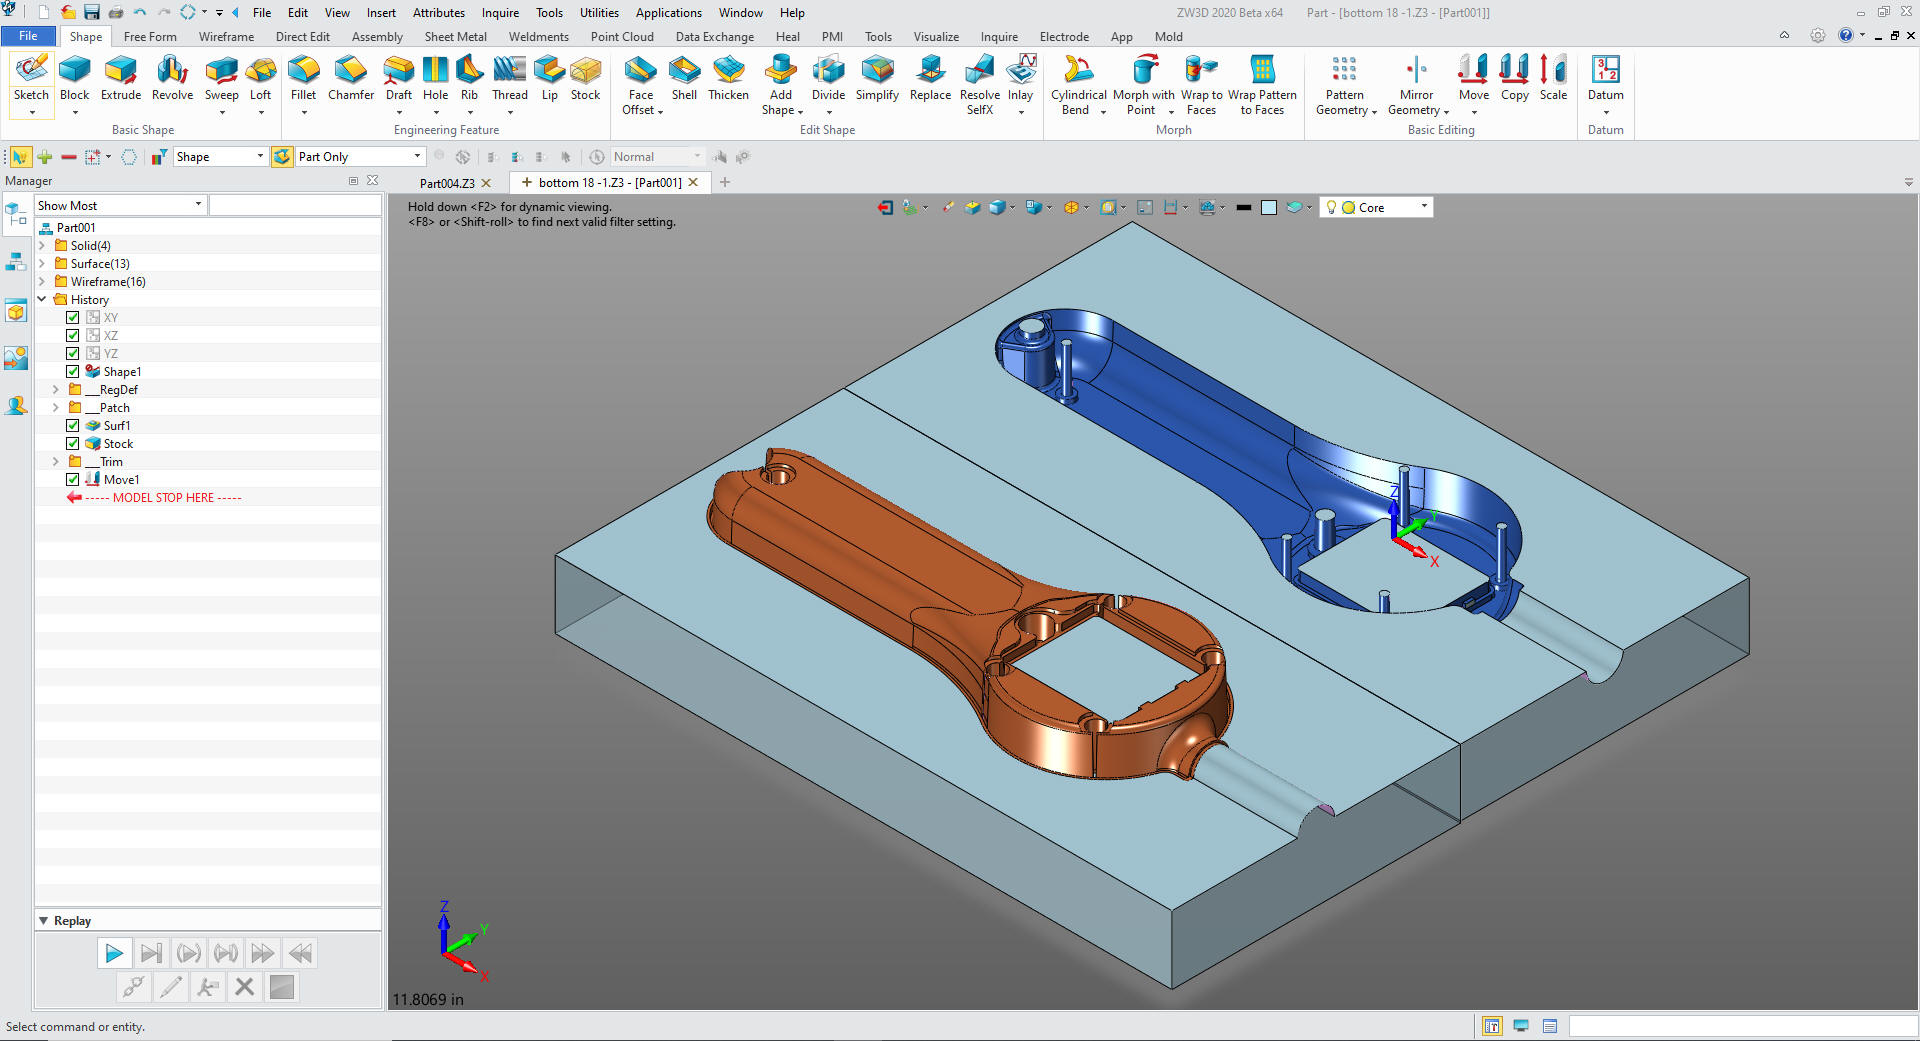
Task: Open the Part004.Z3 document tab
Action: point(447,183)
